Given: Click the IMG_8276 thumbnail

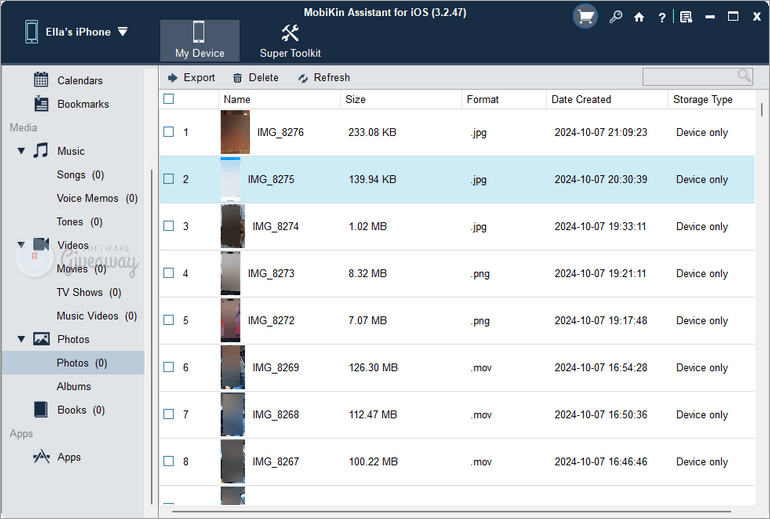Looking at the screenshot, I should (x=235, y=132).
